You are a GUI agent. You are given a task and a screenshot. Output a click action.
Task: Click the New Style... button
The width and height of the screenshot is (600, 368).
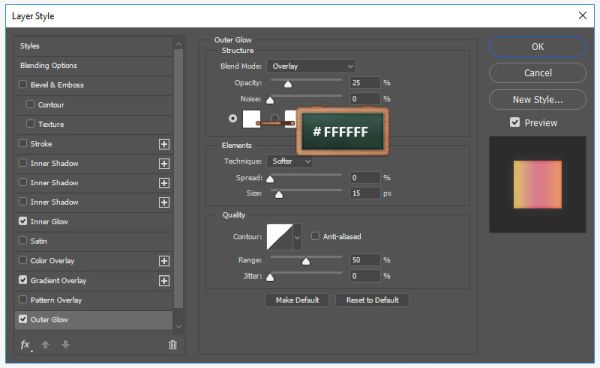coord(537,100)
